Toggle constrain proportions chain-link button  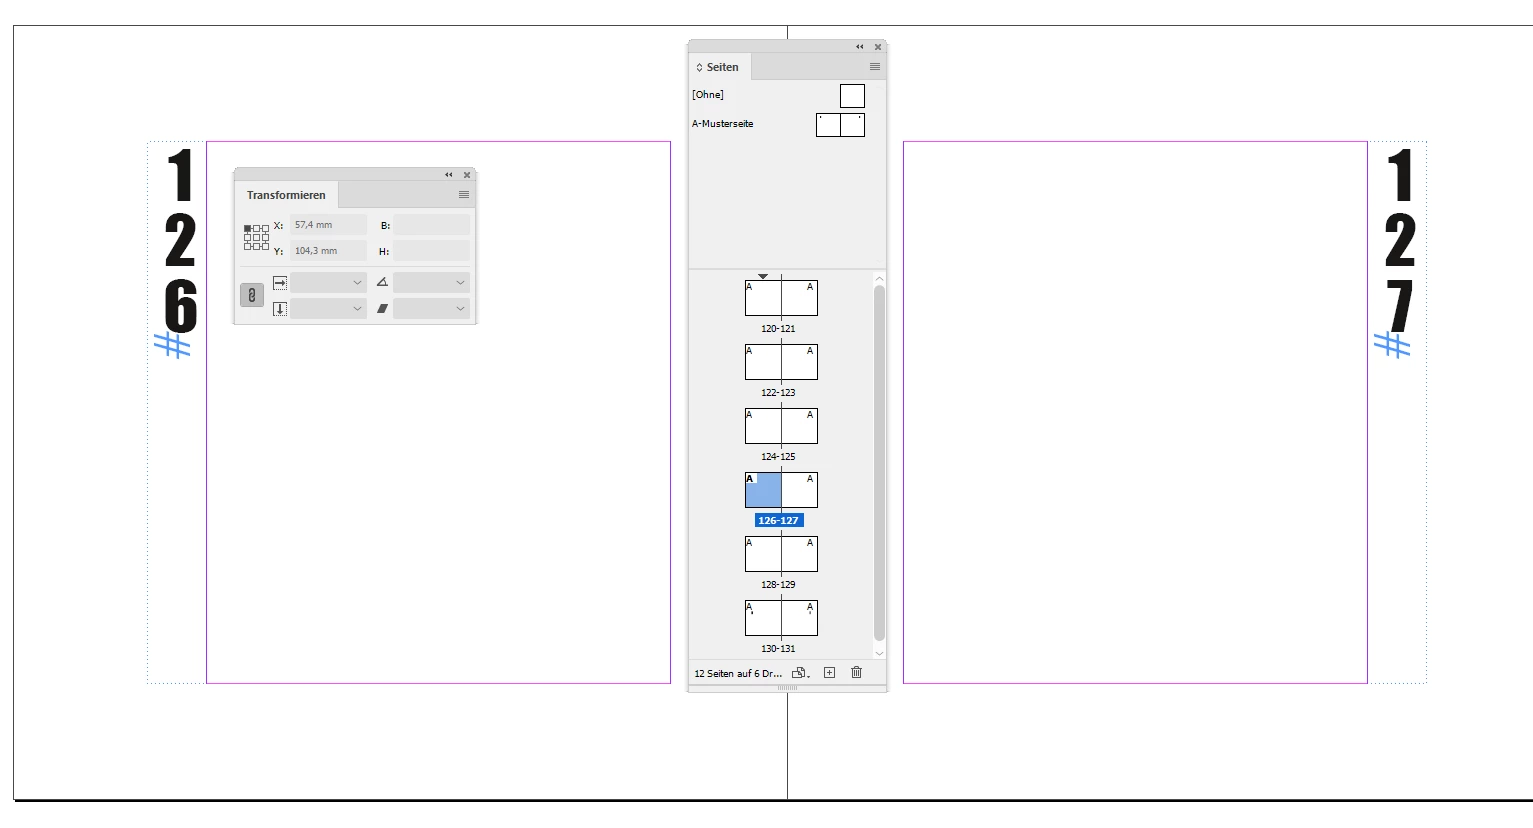pyautogui.click(x=251, y=295)
